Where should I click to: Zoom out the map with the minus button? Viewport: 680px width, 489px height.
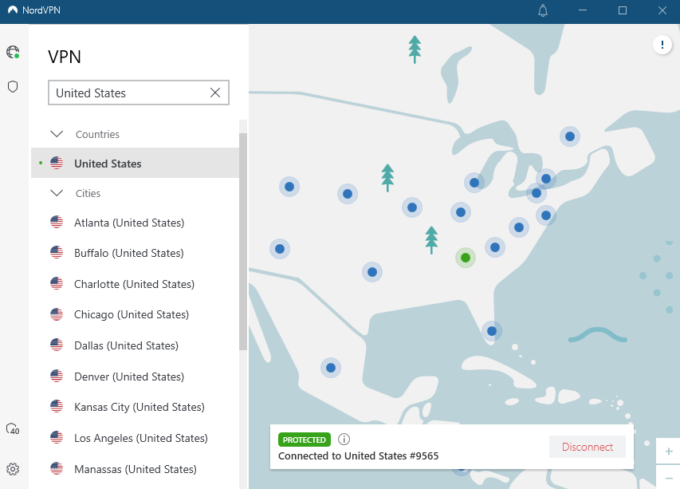point(668,478)
